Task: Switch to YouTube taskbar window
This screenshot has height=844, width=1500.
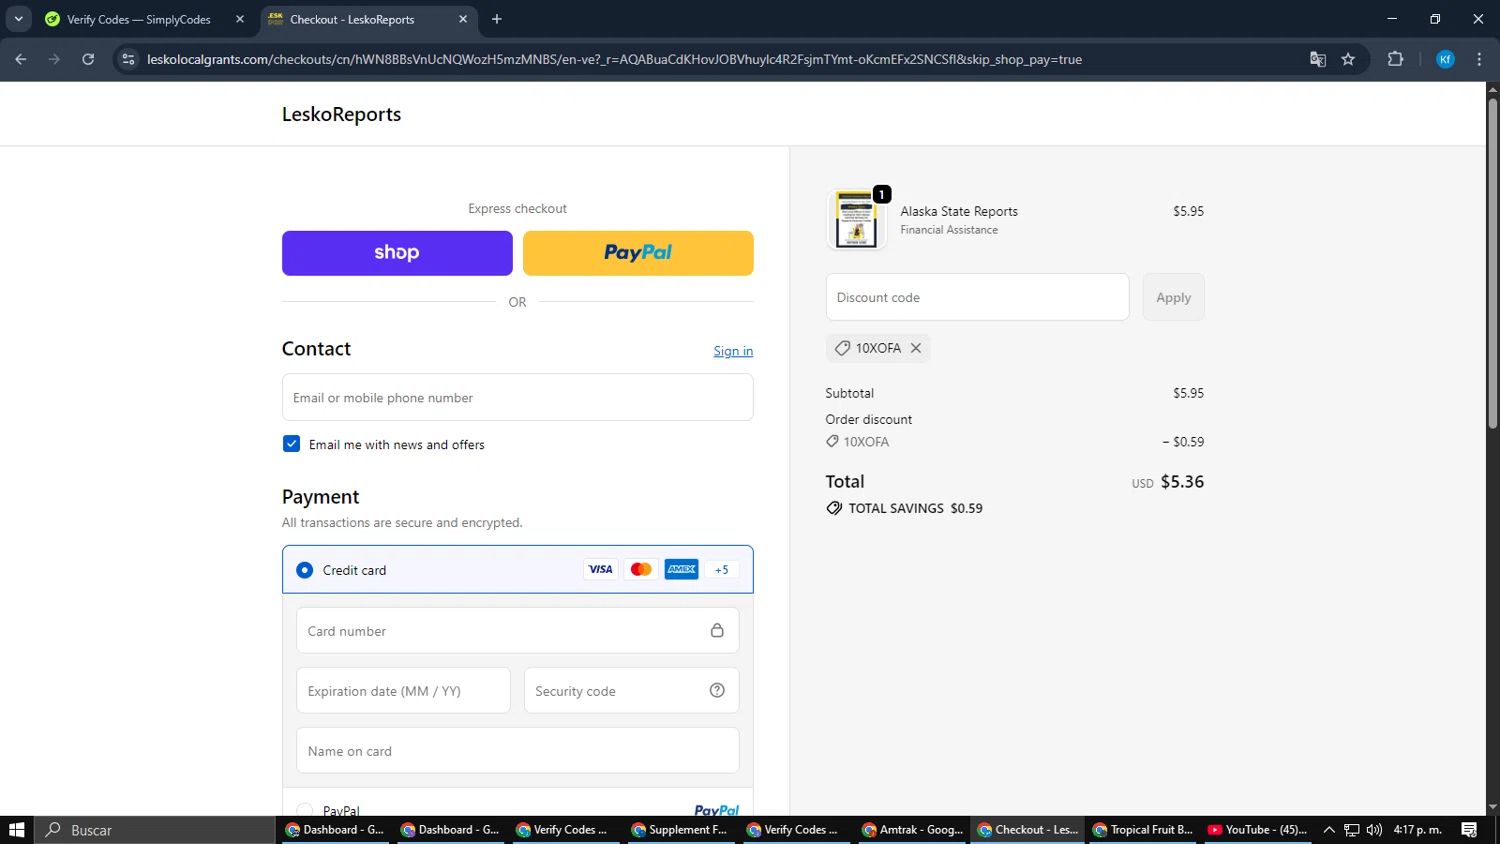Action: click(x=1257, y=830)
